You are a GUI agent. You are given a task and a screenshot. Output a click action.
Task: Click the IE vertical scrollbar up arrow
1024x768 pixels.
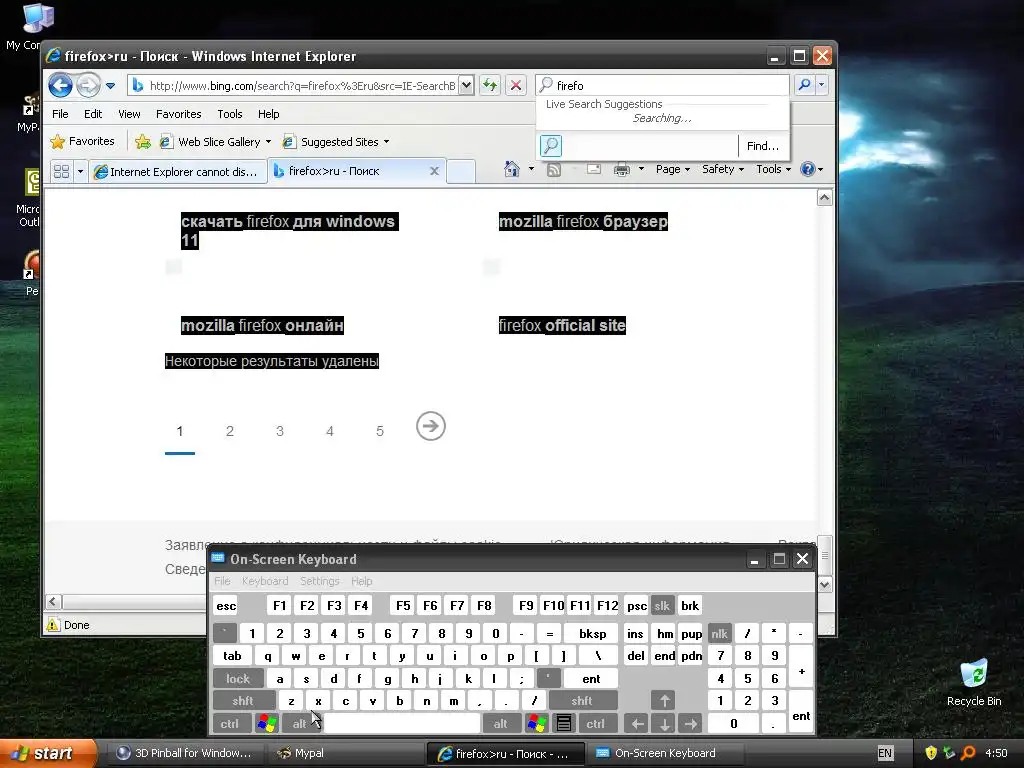click(x=825, y=198)
